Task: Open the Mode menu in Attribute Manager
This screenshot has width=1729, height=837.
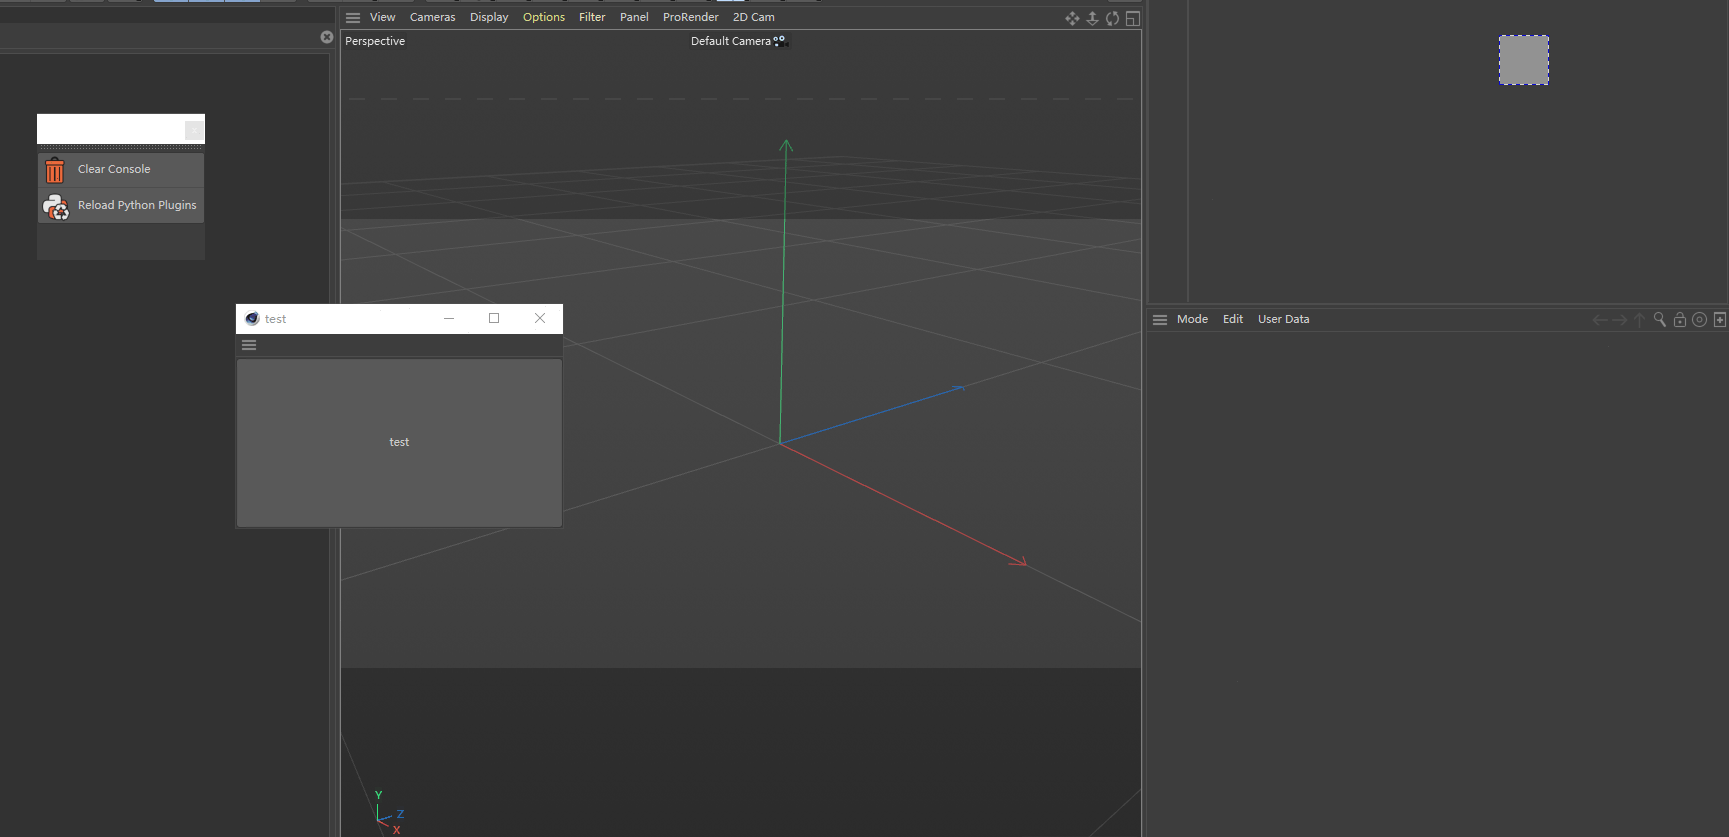Action: 1192,319
